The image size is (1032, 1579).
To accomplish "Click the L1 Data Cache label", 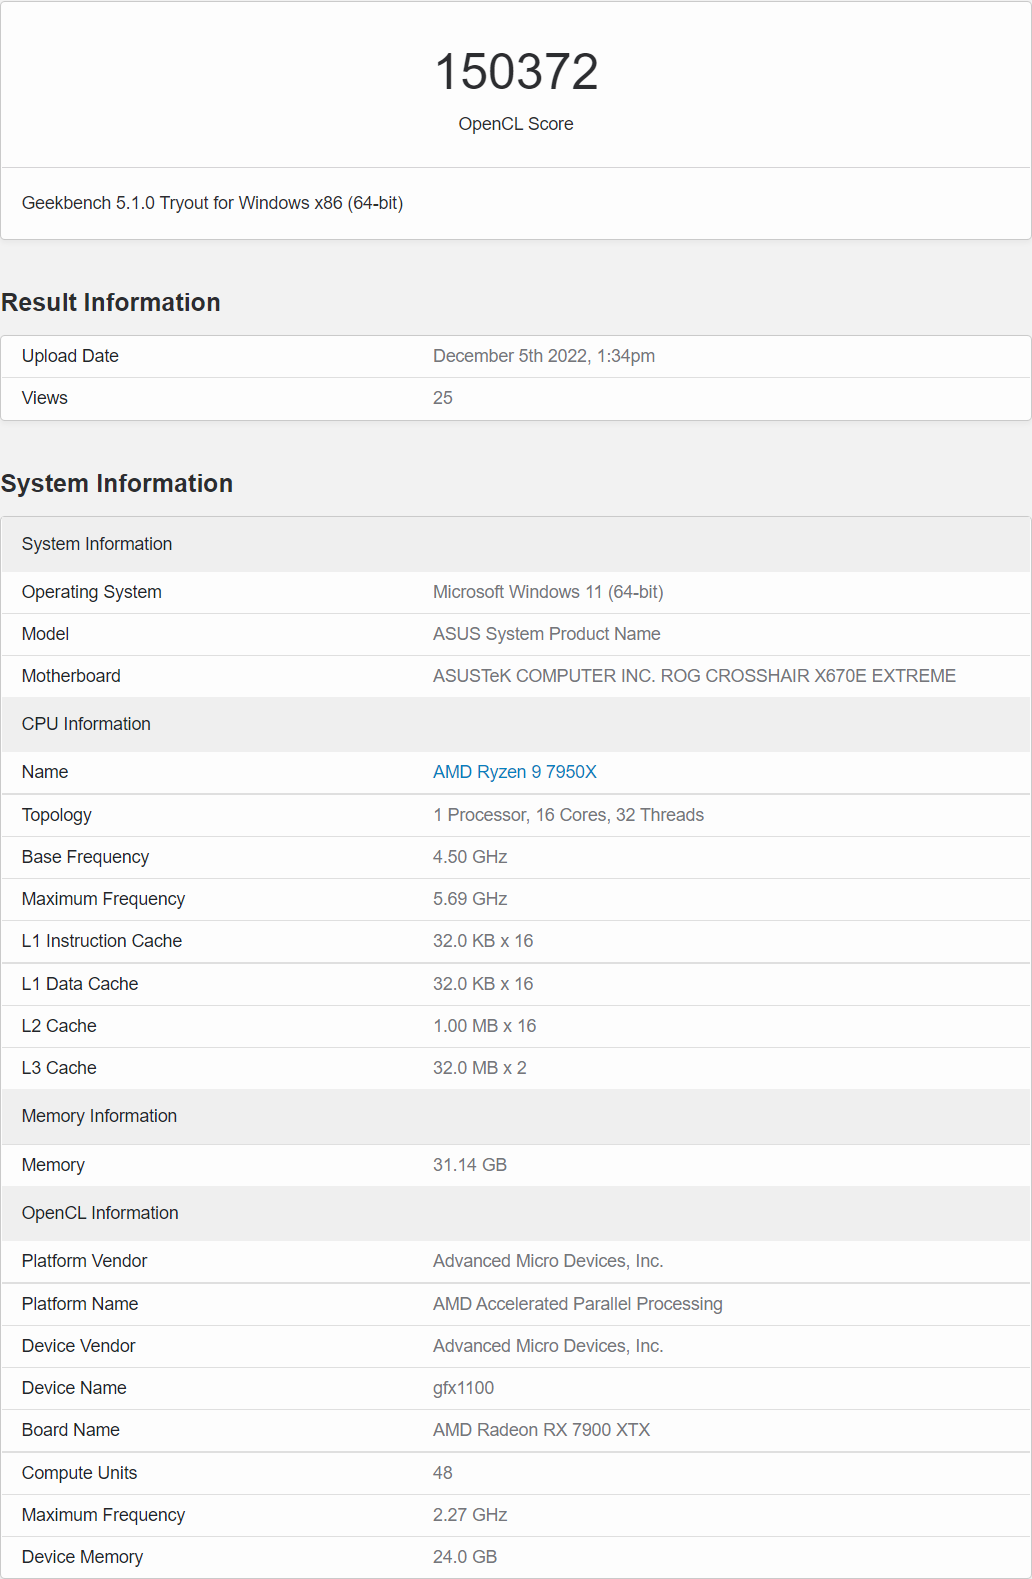I will 80,984.
